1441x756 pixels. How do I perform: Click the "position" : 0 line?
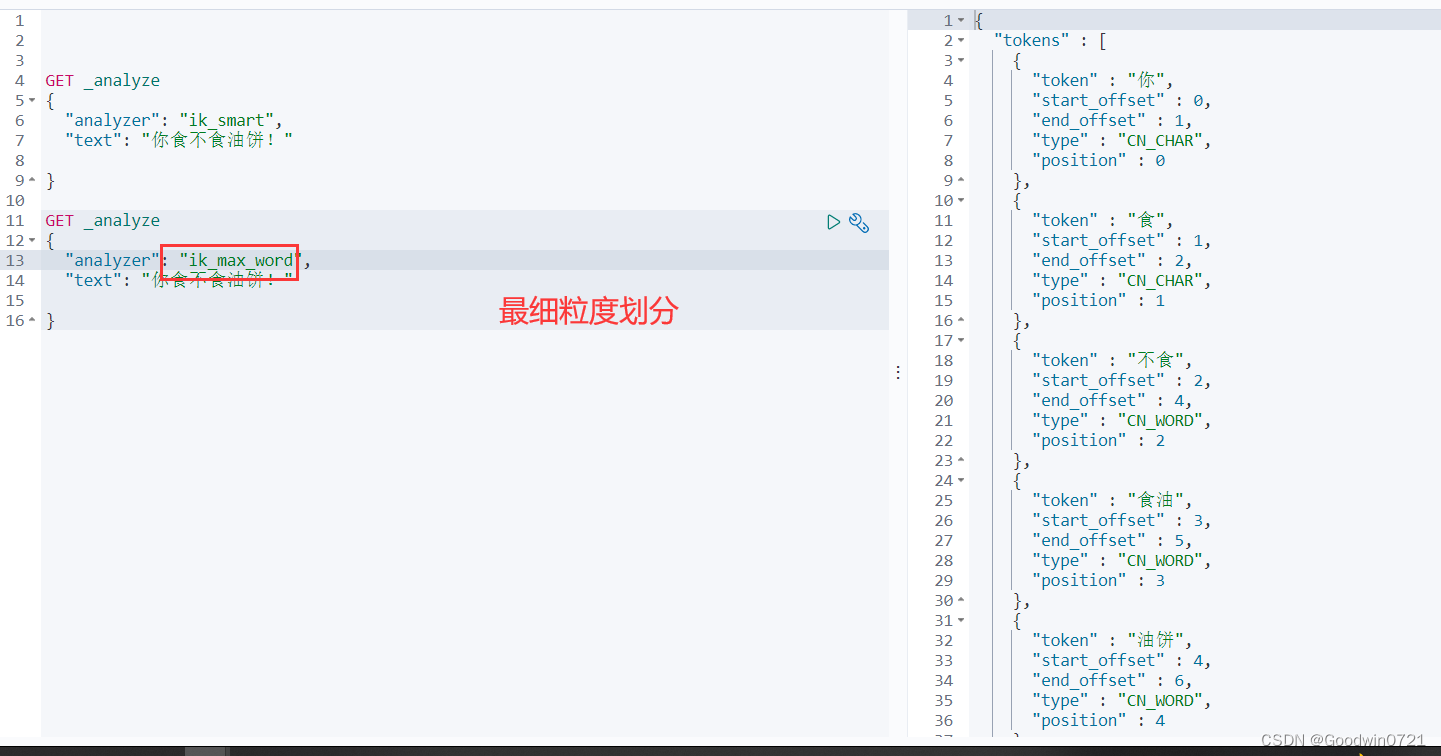(x=1098, y=160)
